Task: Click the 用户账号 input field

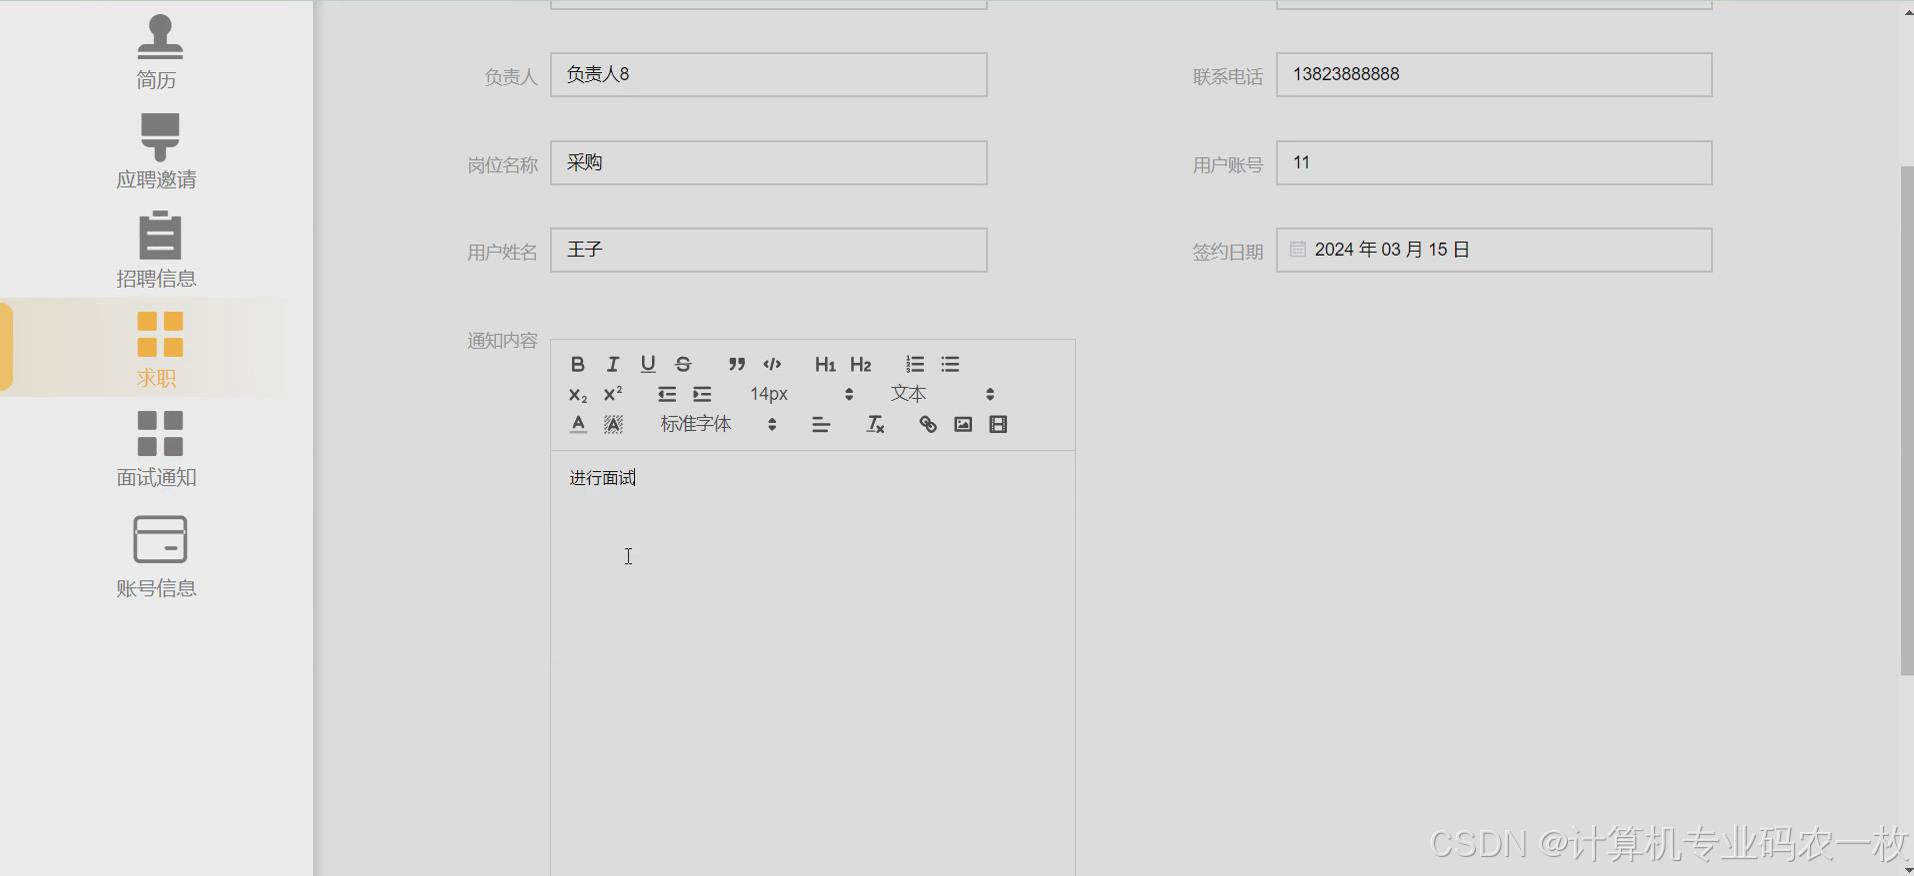Action: [1494, 163]
